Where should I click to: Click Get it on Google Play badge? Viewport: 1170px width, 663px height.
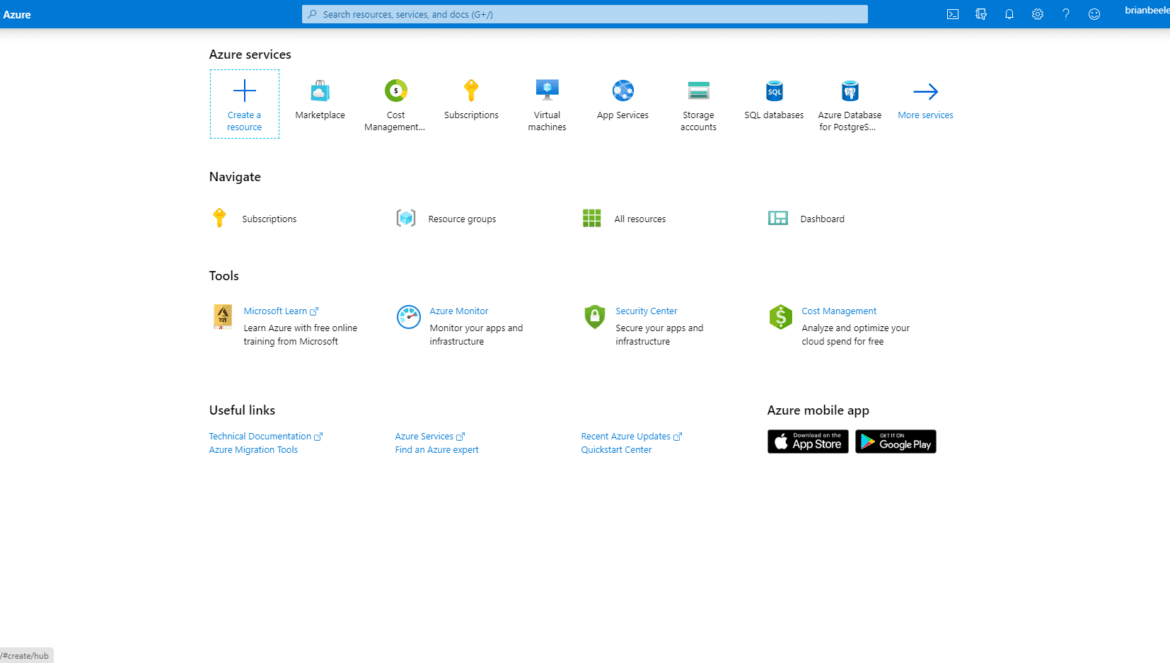(895, 442)
